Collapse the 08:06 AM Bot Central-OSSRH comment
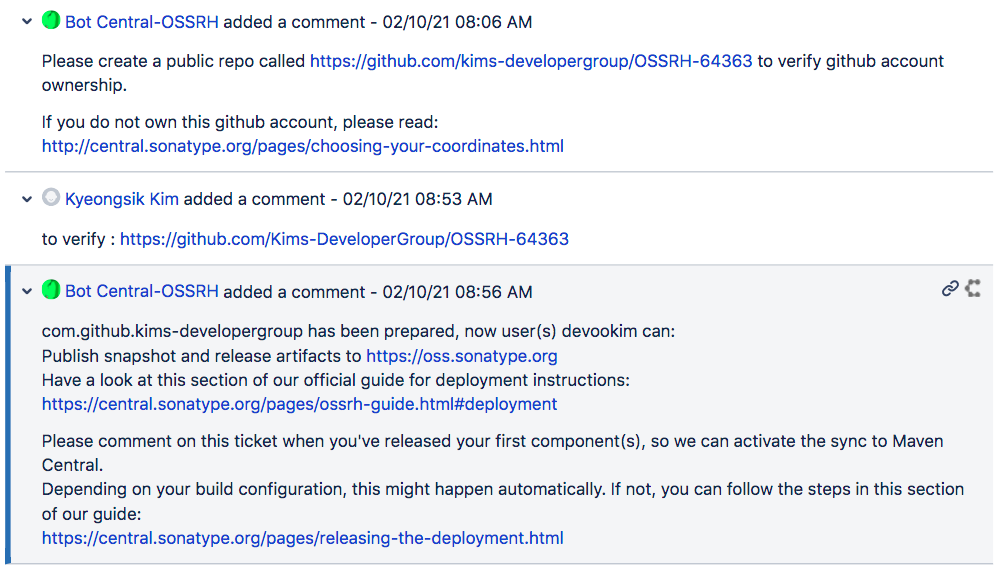The image size is (1003, 567). (27, 22)
